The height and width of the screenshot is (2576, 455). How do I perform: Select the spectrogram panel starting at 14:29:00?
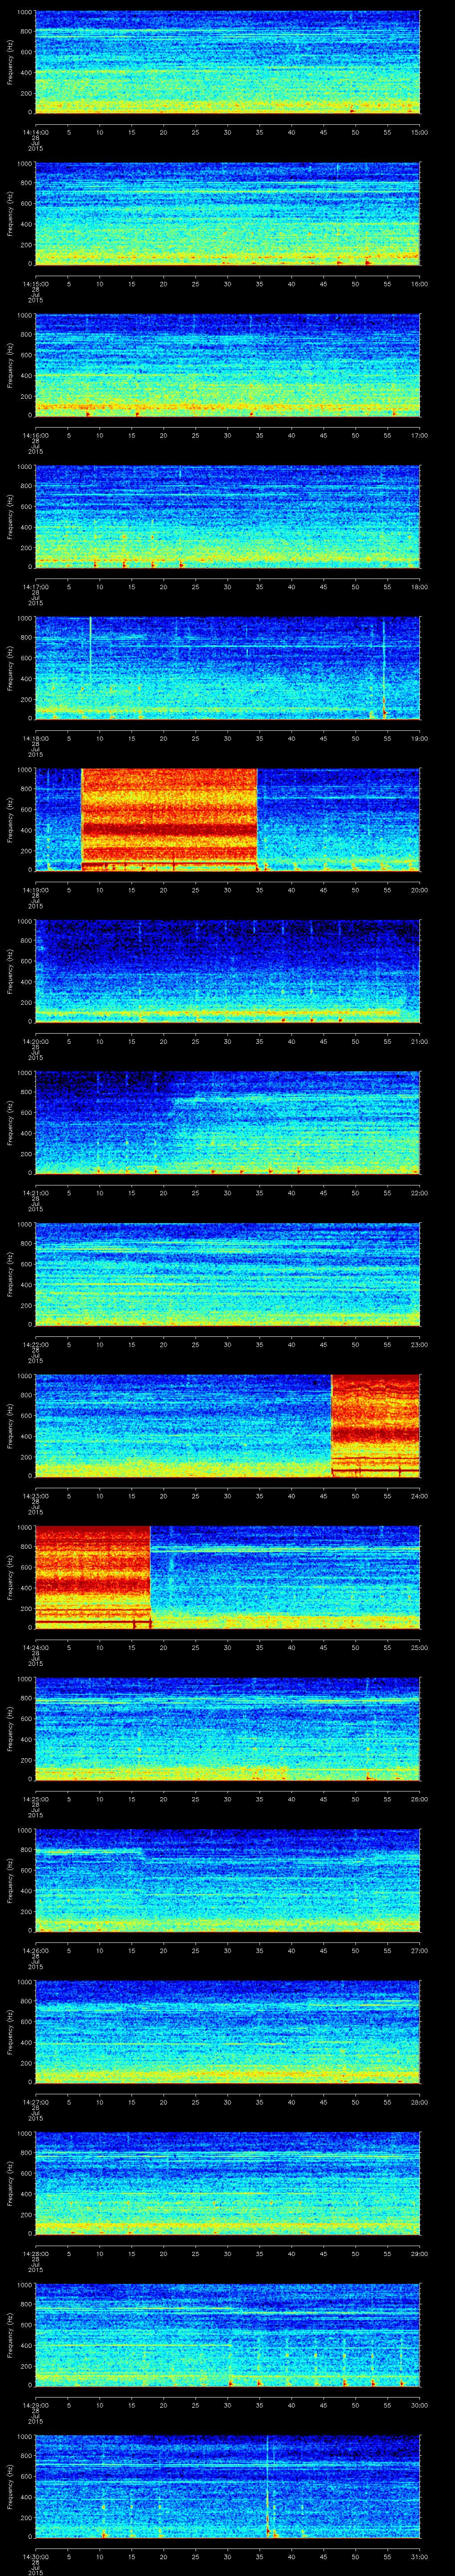(x=227, y=2335)
